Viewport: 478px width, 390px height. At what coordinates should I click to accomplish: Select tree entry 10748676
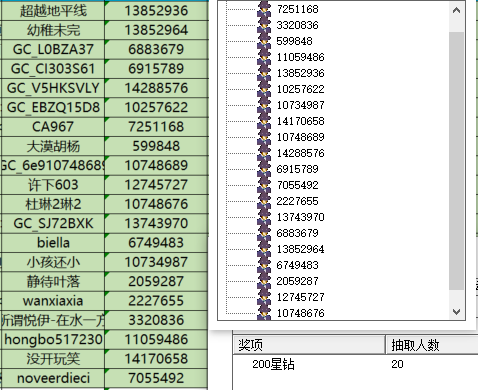tap(300, 313)
